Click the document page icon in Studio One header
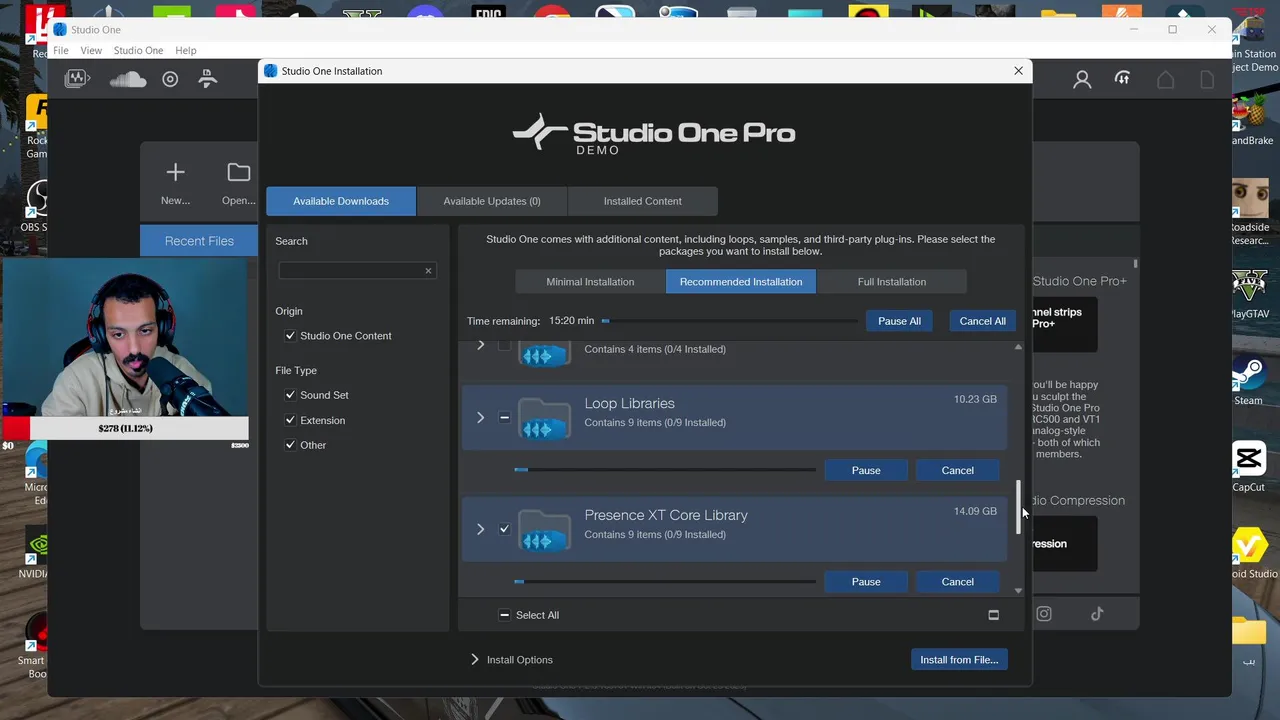This screenshot has height=720, width=1280. click(x=1207, y=80)
